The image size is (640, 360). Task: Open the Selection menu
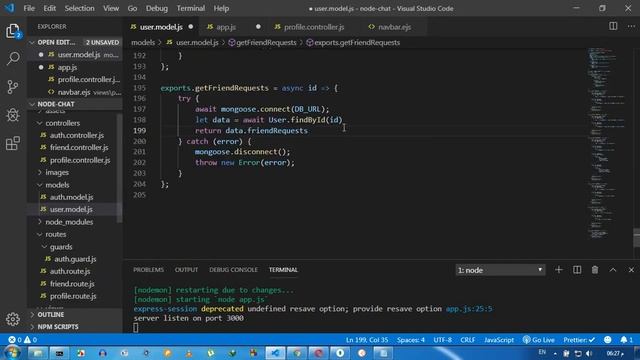pyautogui.click(x=79, y=8)
